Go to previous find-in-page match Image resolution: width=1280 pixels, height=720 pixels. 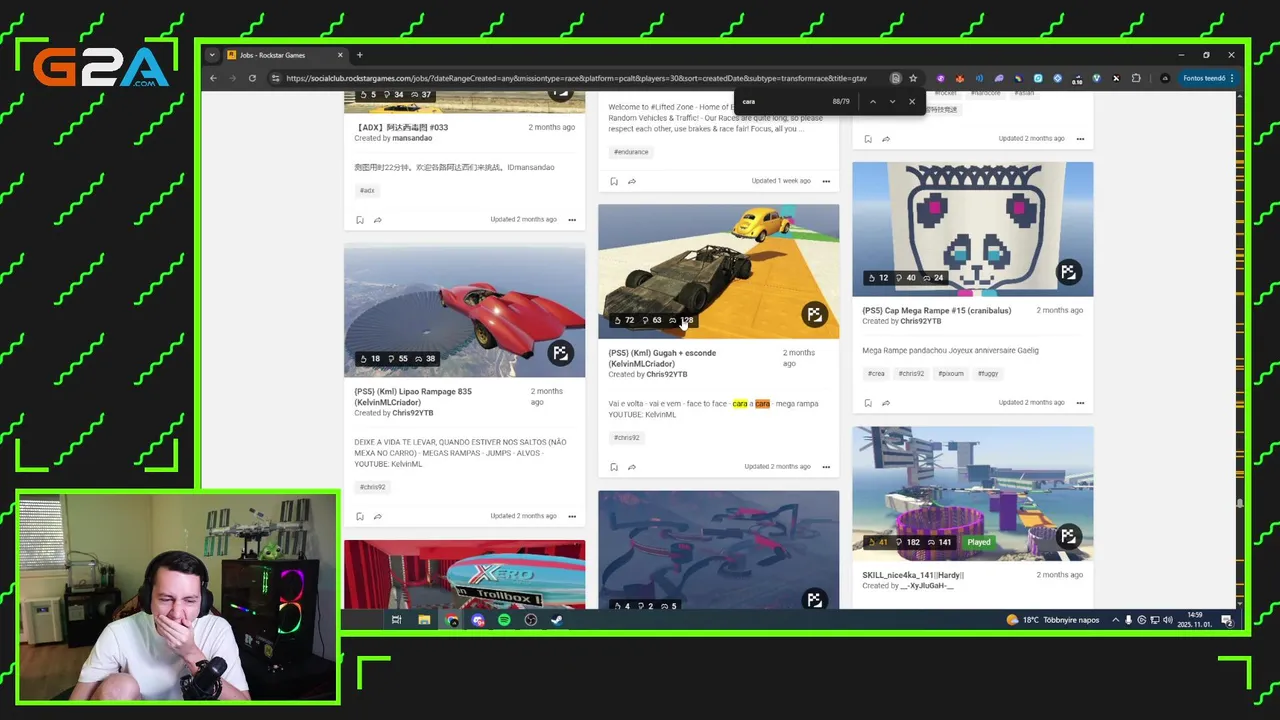coord(873,101)
